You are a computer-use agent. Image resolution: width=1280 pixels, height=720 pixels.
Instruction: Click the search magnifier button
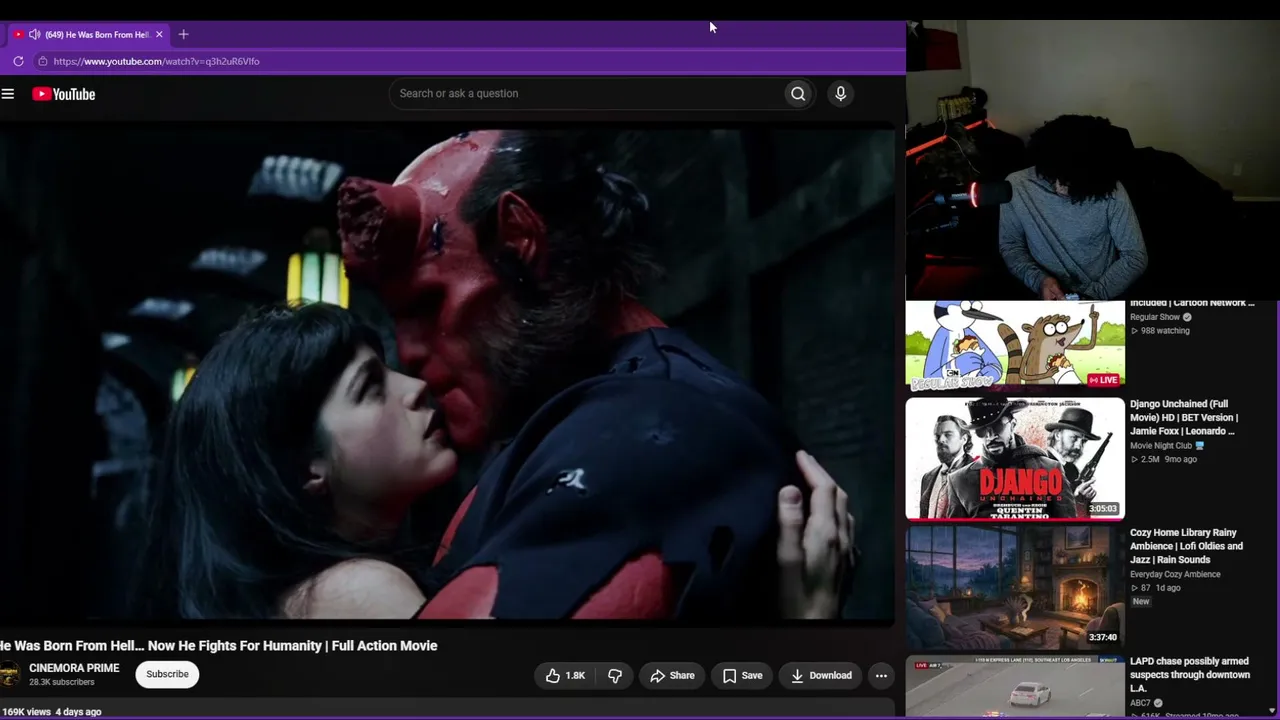click(x=798, y=94)
